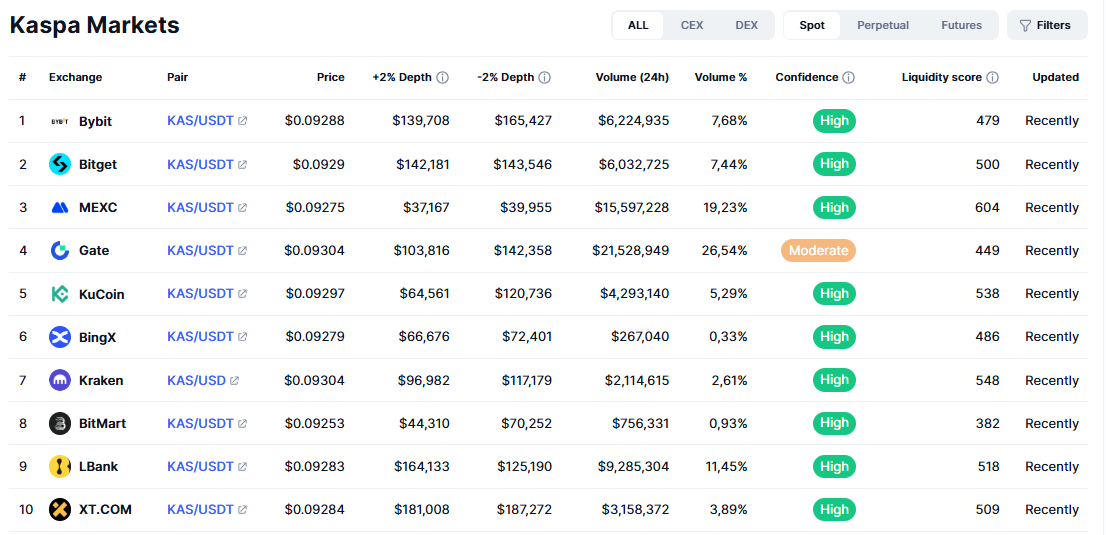The width and height of the screenshot is (1106, 535).
Task: Click XT.COM +2% depth $181,008
Action: [x=421, y=510]
